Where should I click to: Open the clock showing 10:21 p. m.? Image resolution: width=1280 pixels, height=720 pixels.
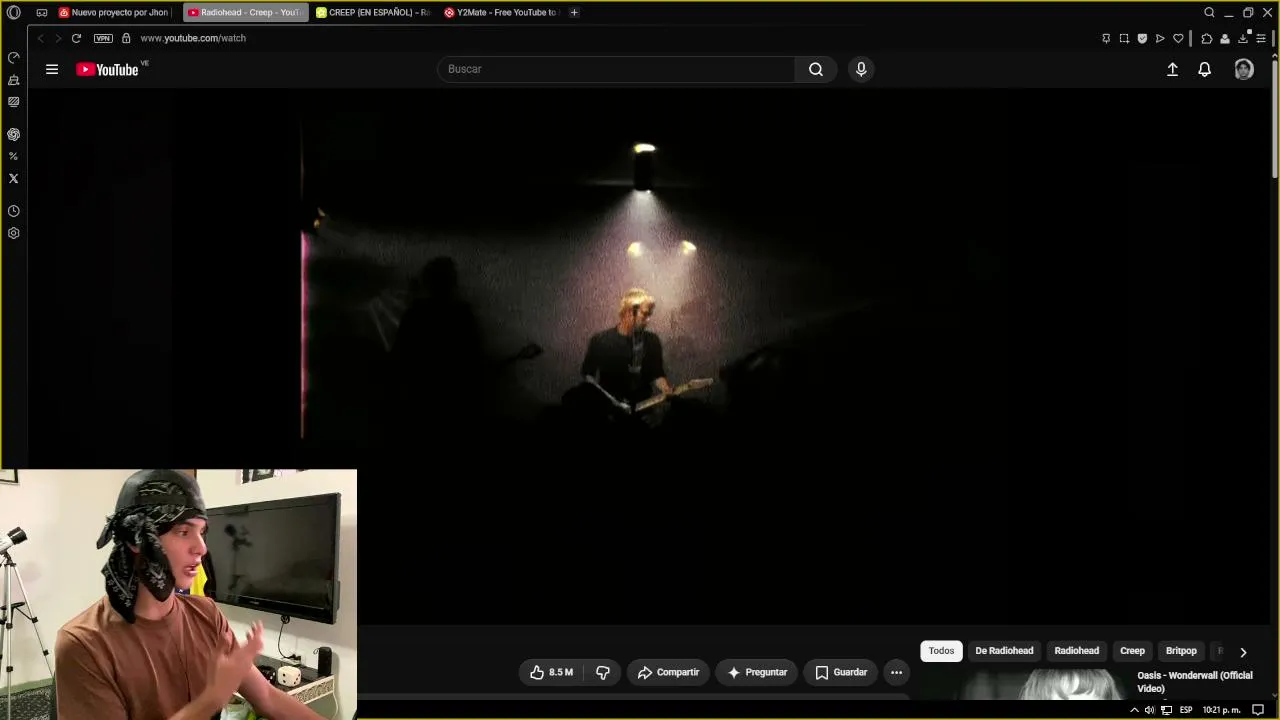click(x=1221, y=710)
